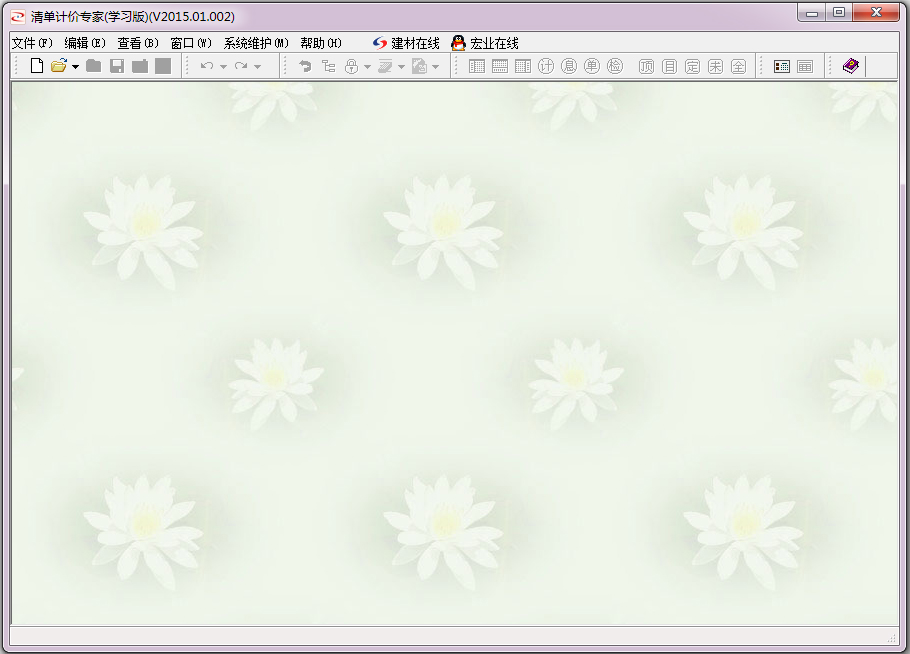910x654 pixels.
Task: Click the resize grip at window corner
Action: 892,637
